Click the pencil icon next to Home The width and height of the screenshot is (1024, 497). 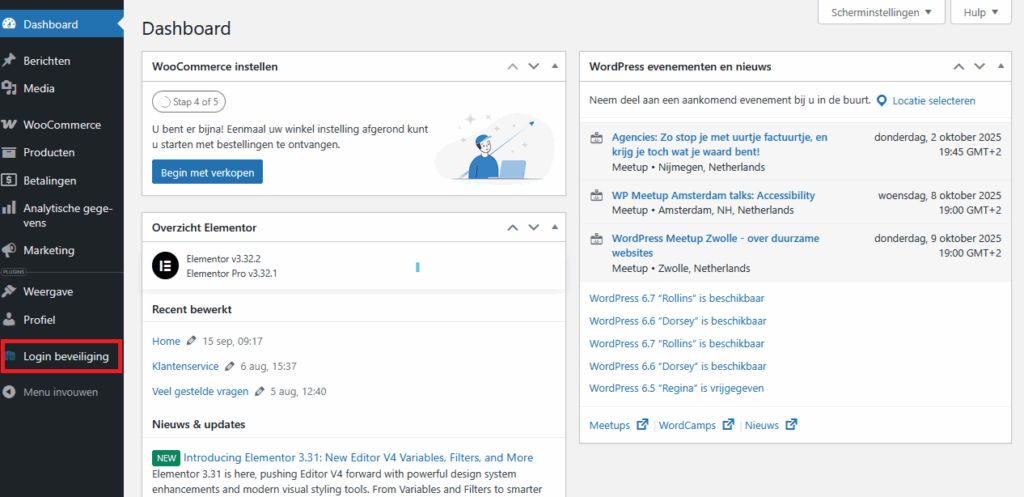[192, 341]
